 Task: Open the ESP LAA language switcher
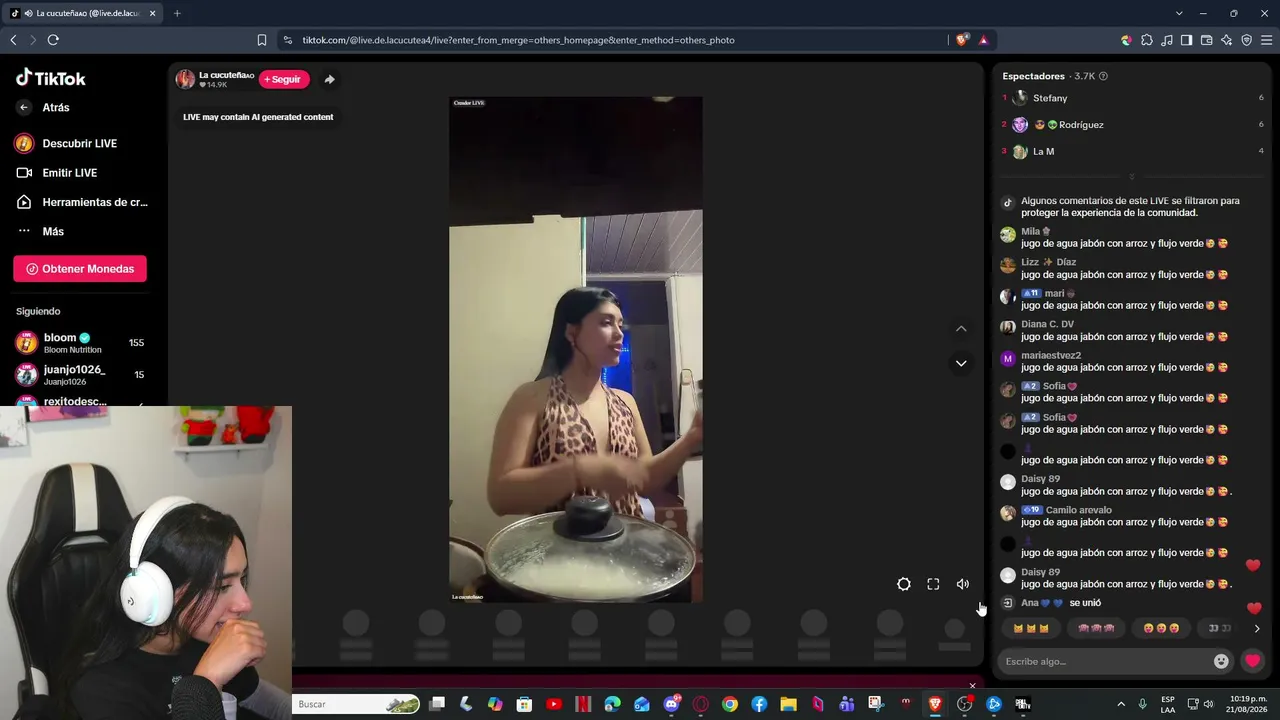[x=1168, y=704]
